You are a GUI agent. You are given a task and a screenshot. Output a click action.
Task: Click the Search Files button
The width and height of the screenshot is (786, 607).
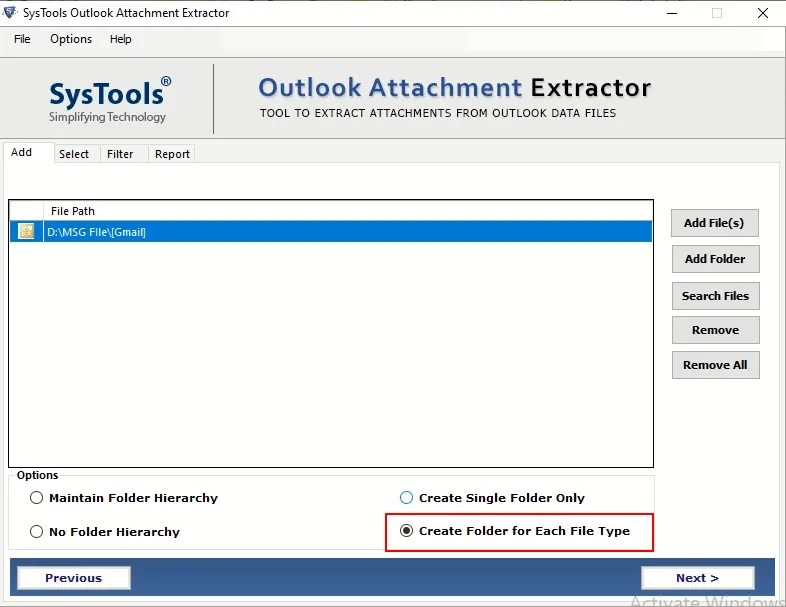(715, 296)
